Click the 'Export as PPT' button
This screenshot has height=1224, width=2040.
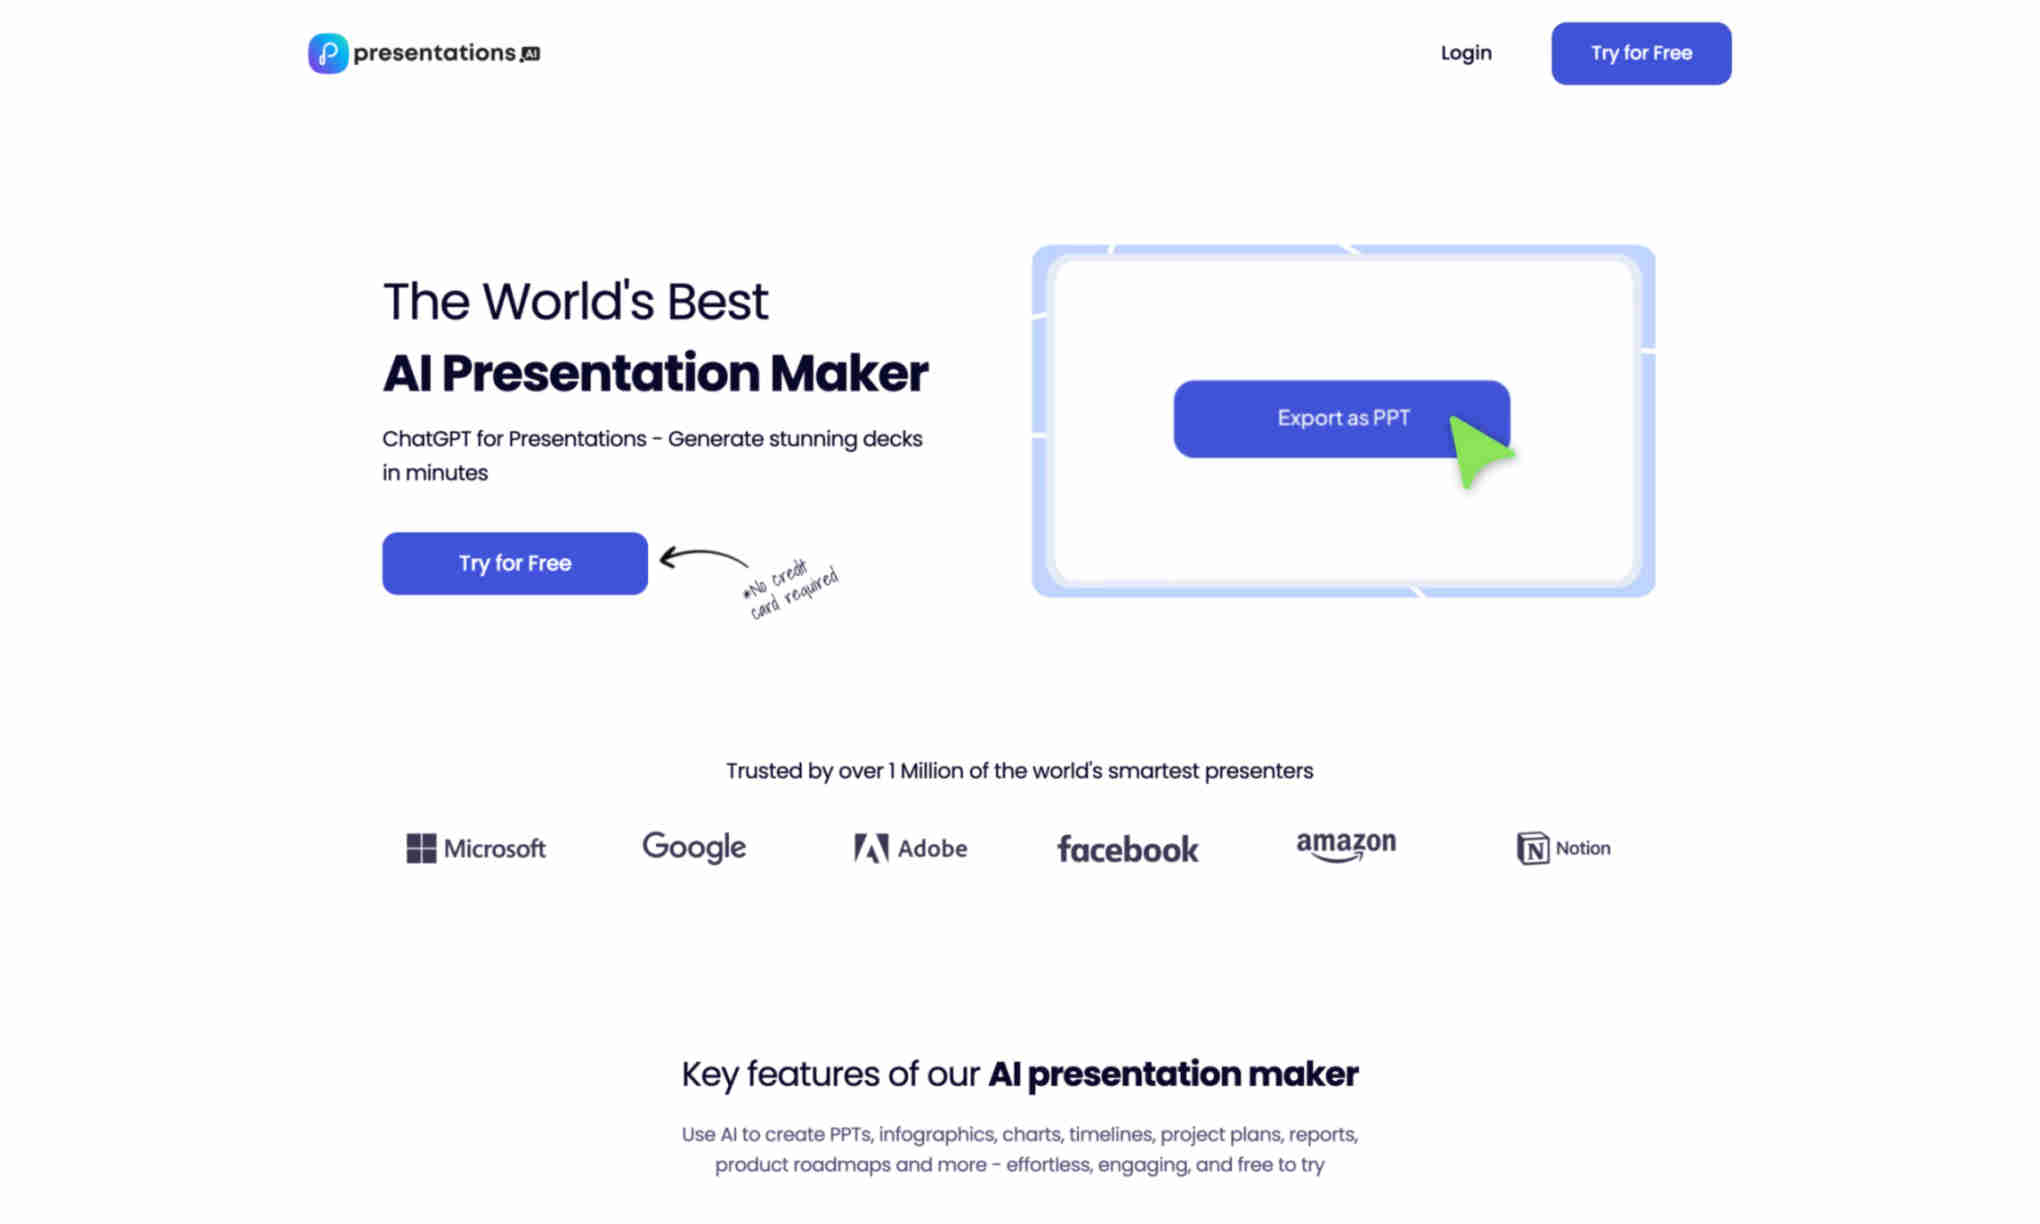(x=1342, y=418)
